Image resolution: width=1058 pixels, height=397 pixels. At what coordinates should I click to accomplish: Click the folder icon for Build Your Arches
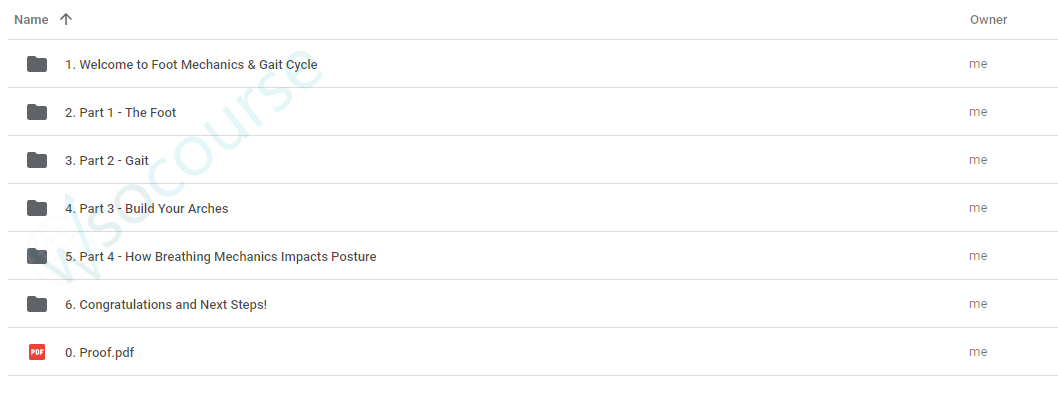click(37, 208)
